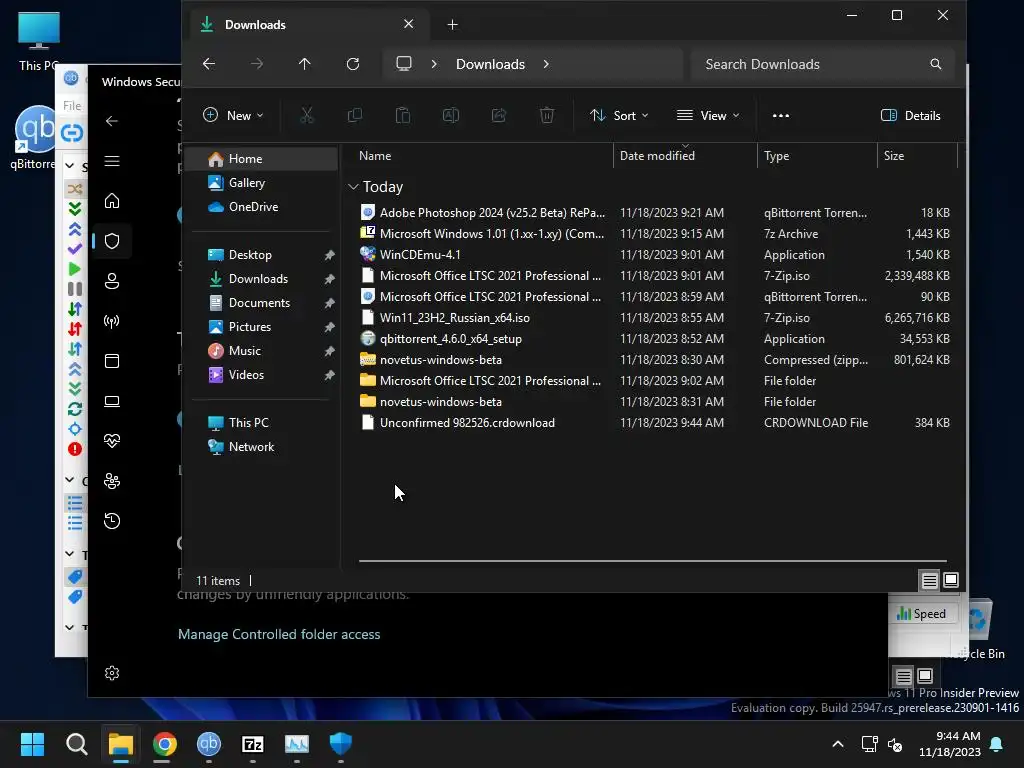Go back with the Explorer back arrow
Screen dimensions: 1024x768
209,64
